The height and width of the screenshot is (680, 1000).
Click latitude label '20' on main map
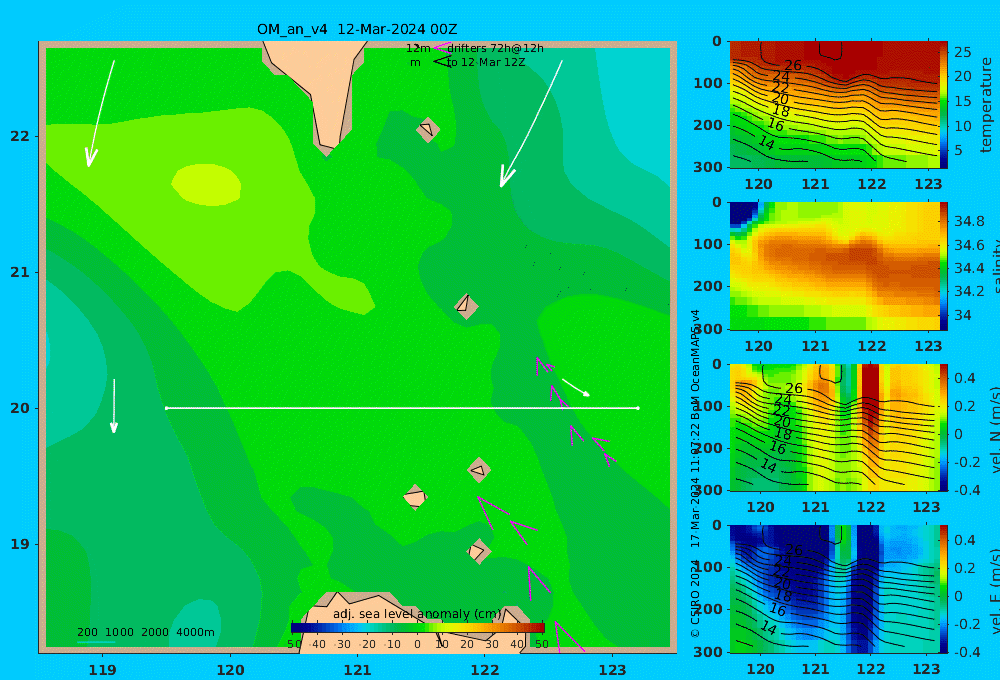click(x=20, y=408)
